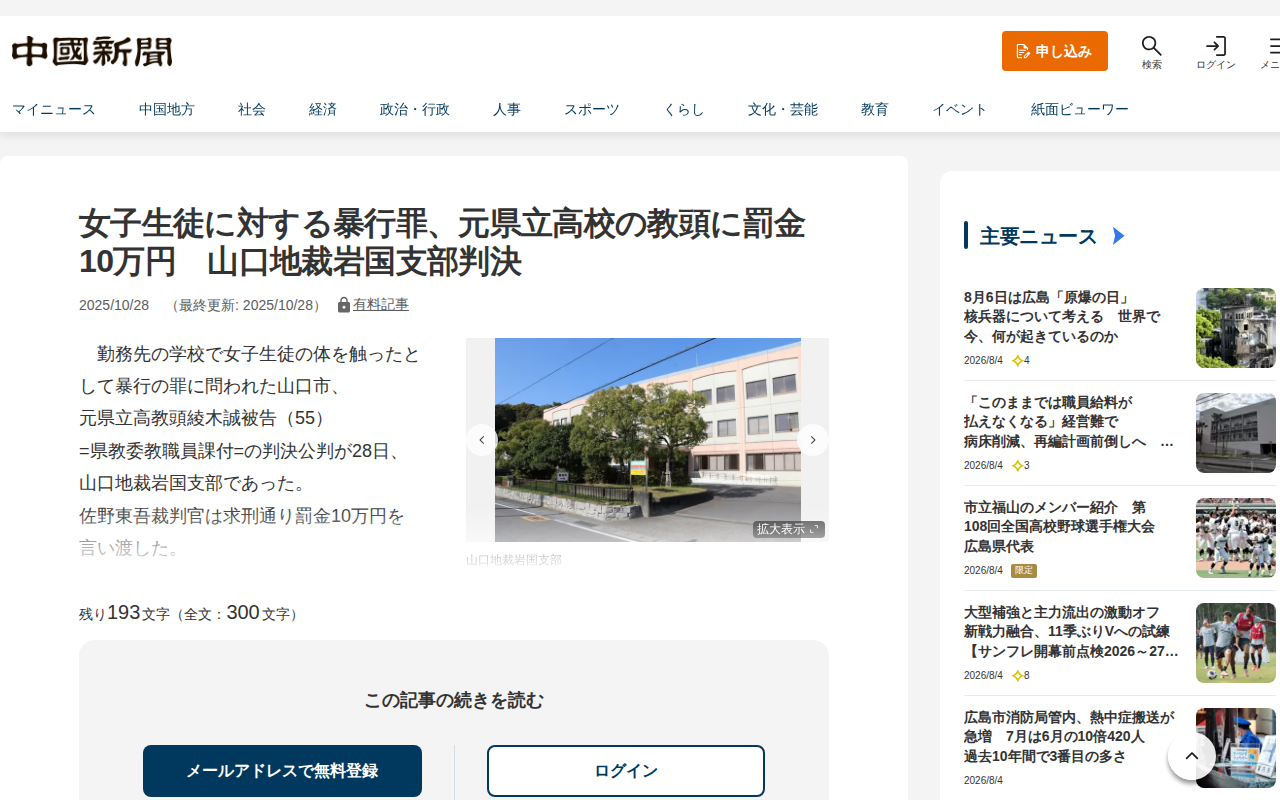
Task: Click the baseball team news thumbnail
Action: [1236, 538]
